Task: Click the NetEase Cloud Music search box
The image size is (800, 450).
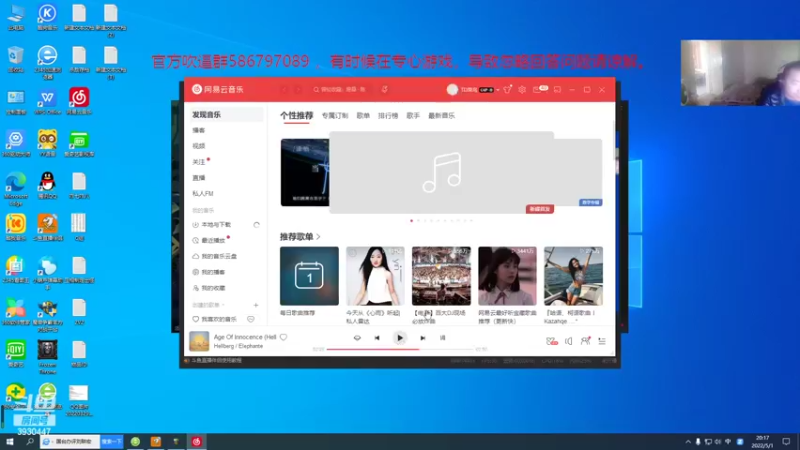Action: [x=341, y=89]
